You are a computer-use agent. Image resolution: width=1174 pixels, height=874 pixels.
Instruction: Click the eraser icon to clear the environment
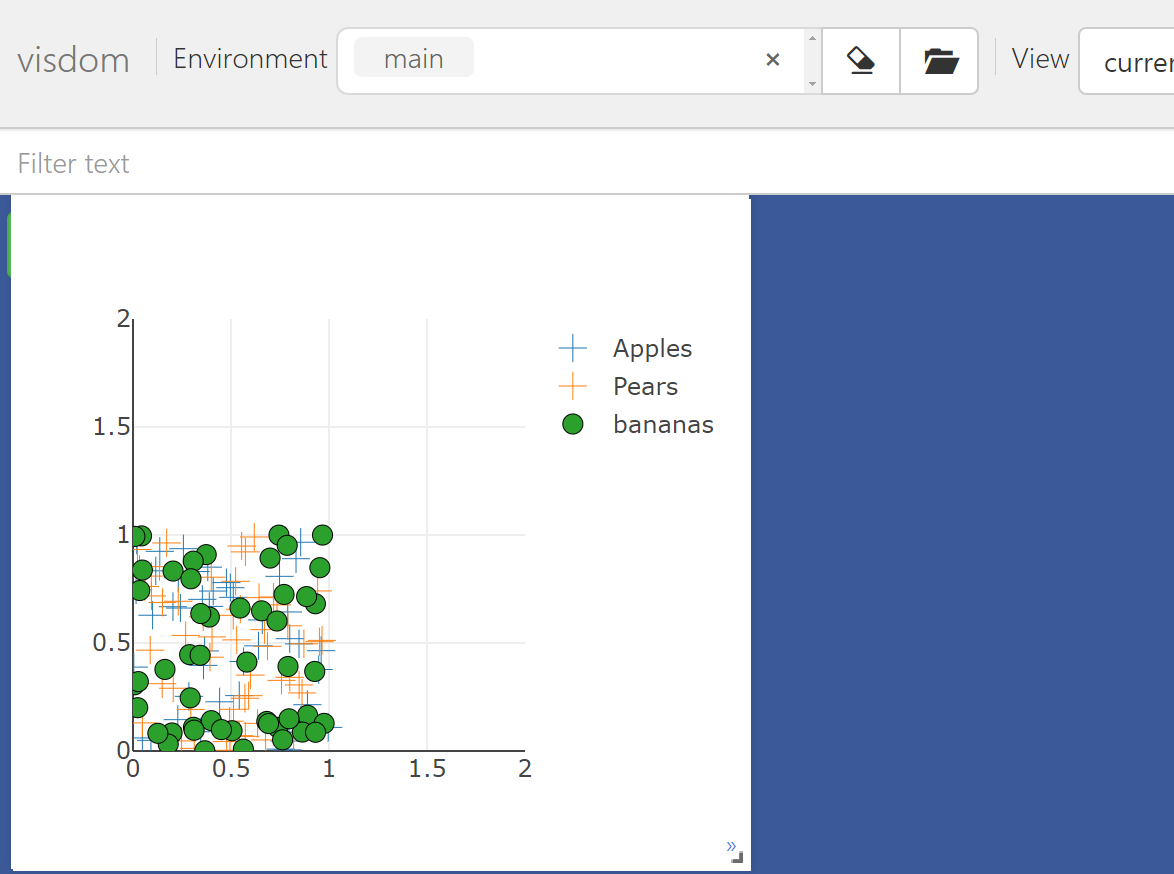click(861, 61)
